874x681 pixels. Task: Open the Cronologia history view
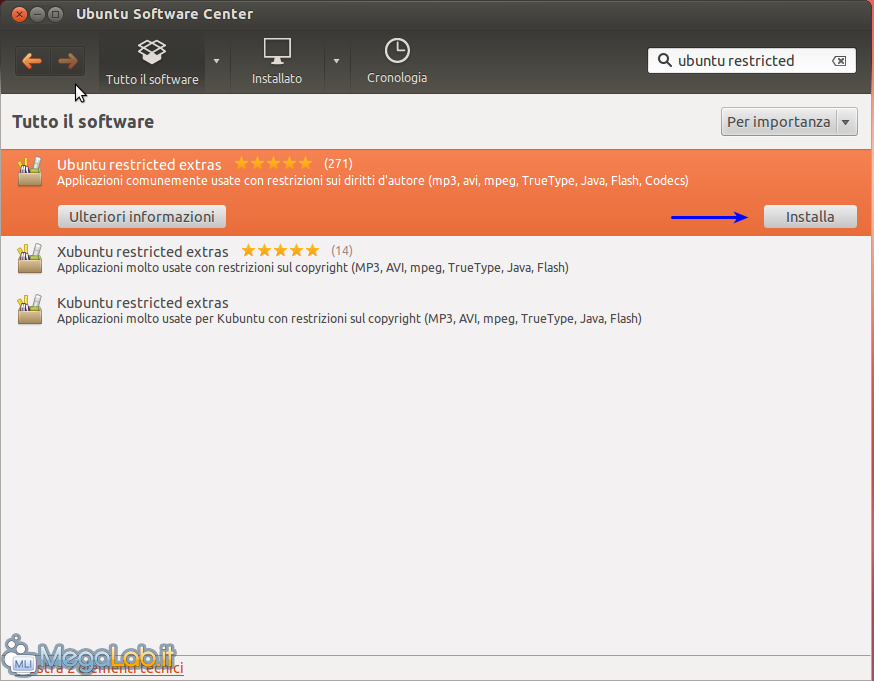[397, 62]
